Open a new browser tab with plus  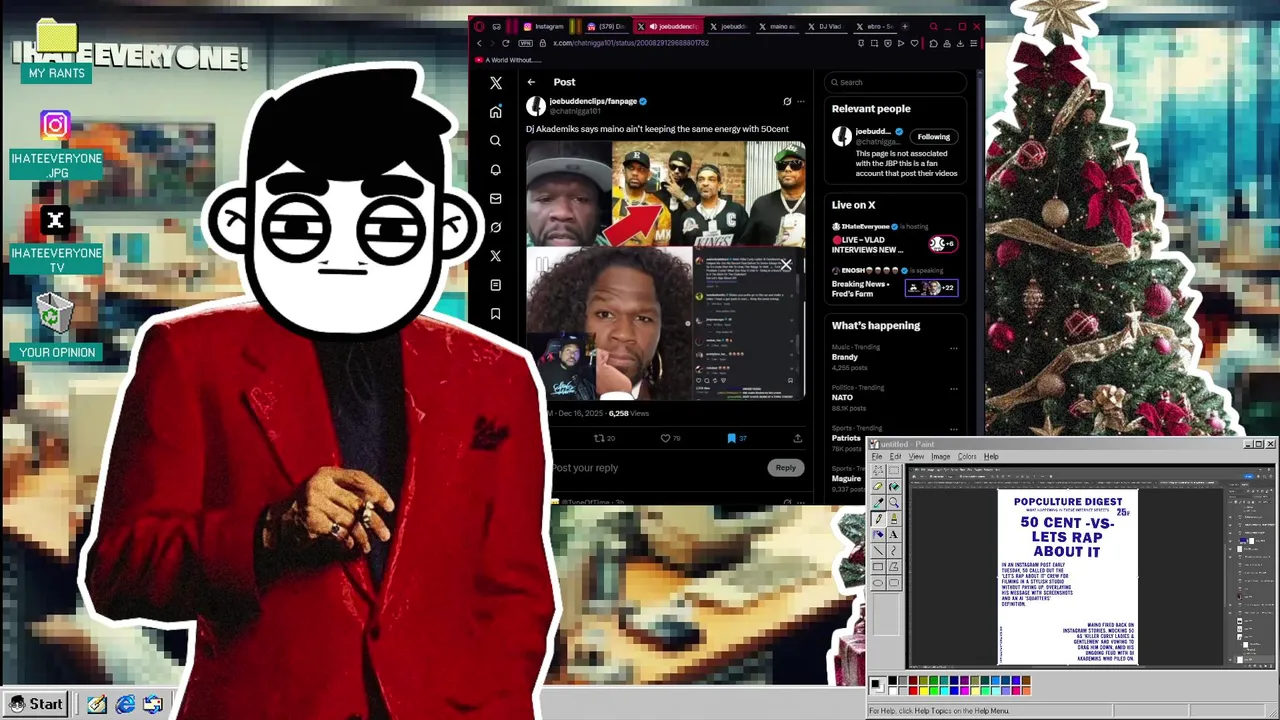[x=905, y=27]
